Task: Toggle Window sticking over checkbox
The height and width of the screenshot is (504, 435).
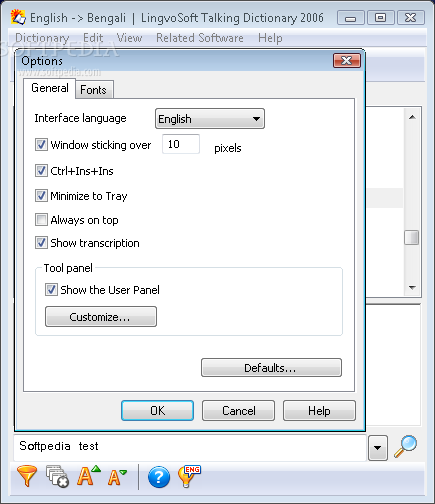Action: (x=41, y=145)
